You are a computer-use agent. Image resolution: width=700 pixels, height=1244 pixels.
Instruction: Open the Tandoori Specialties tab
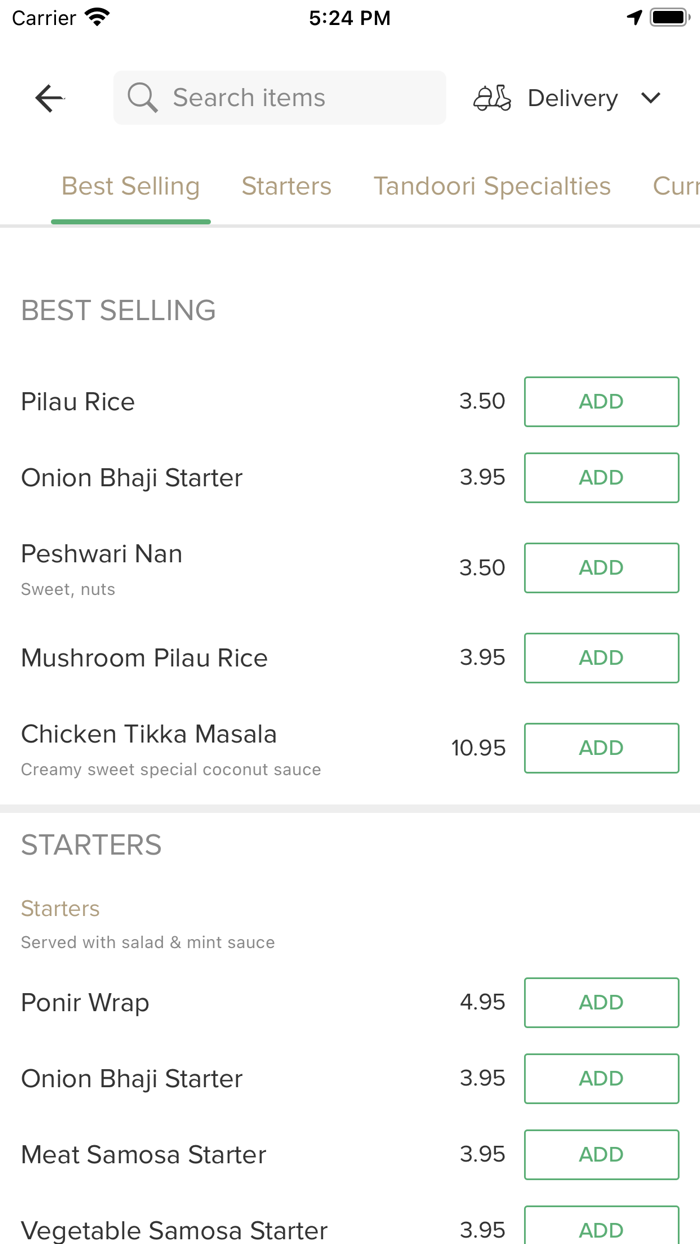(492, 186)
